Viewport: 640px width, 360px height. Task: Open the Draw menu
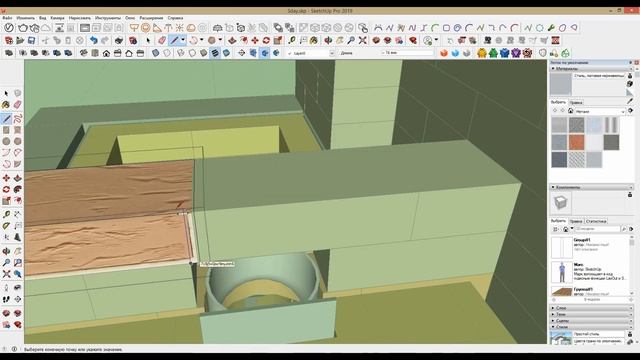(x=80, y=18)
